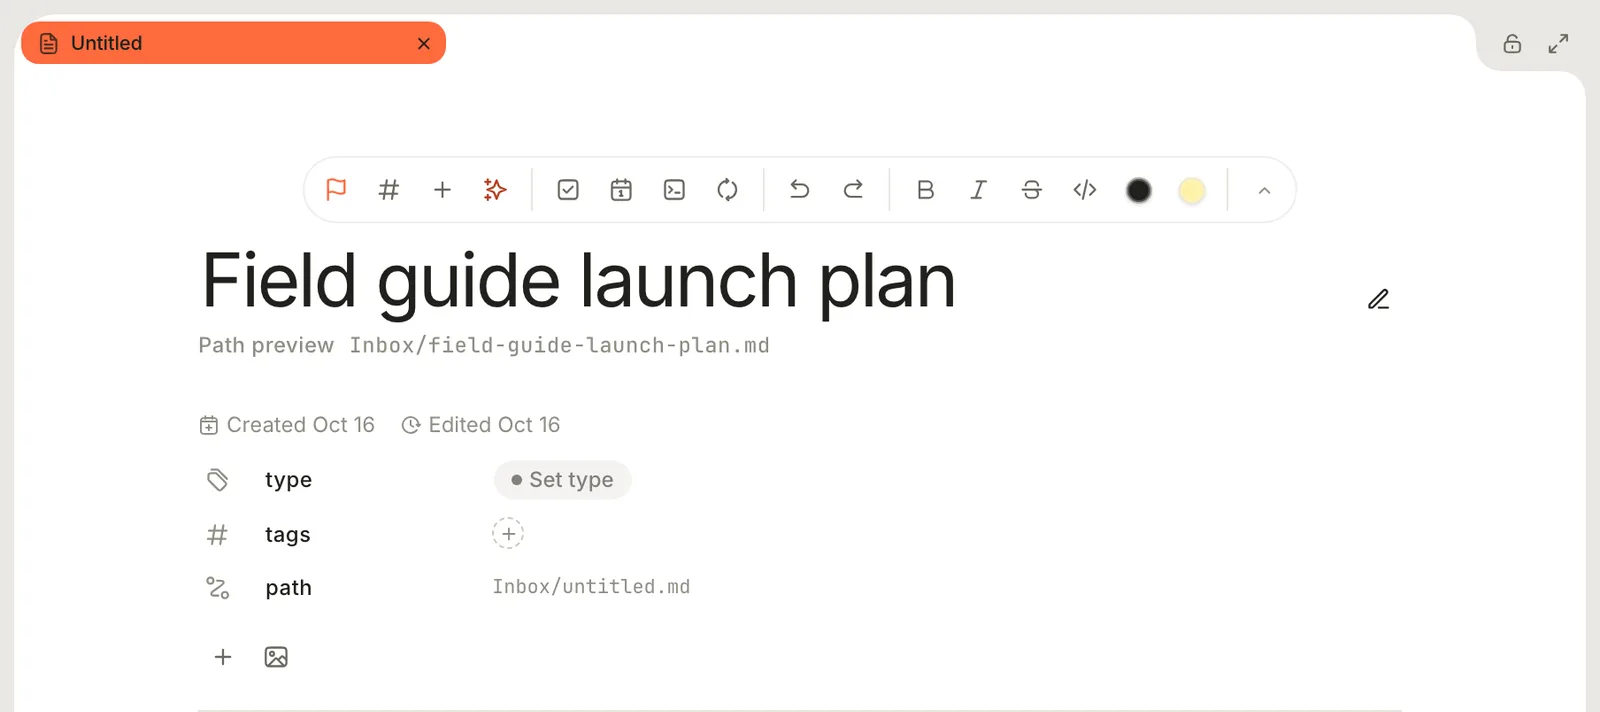
Task: Click the Edited Oct 16 date
Action: pos(481,425)
